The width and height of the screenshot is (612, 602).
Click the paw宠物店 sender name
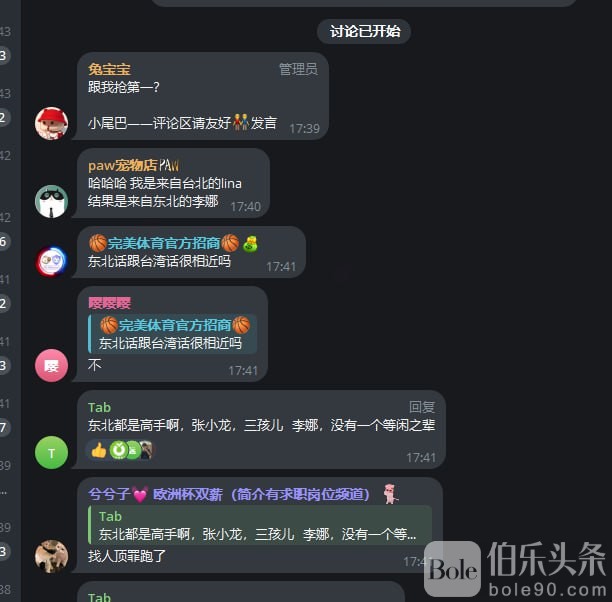point(133,165)
